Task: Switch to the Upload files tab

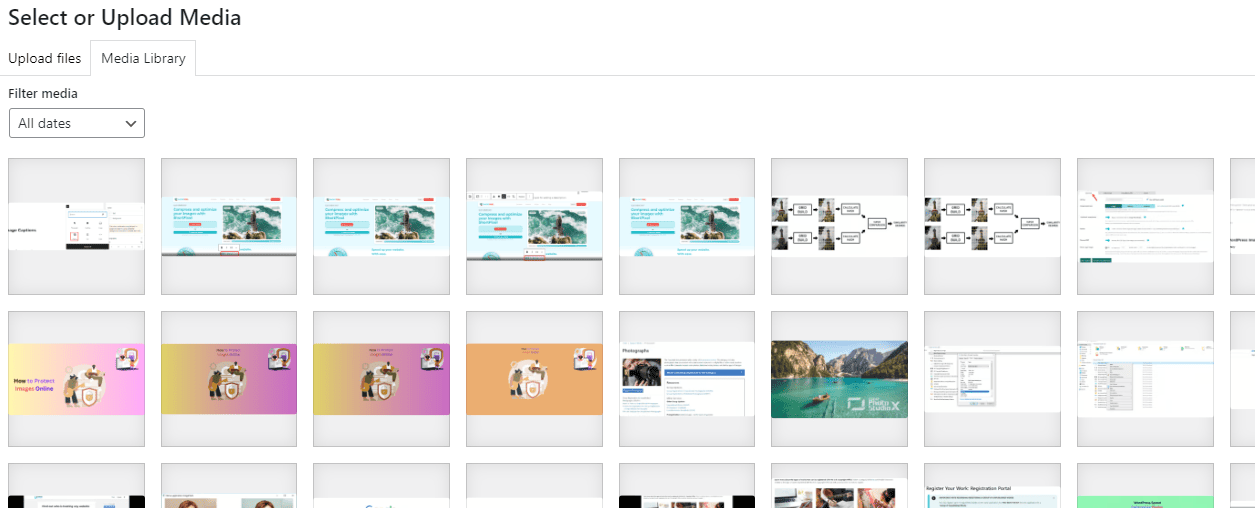Action: pos(45,58)
